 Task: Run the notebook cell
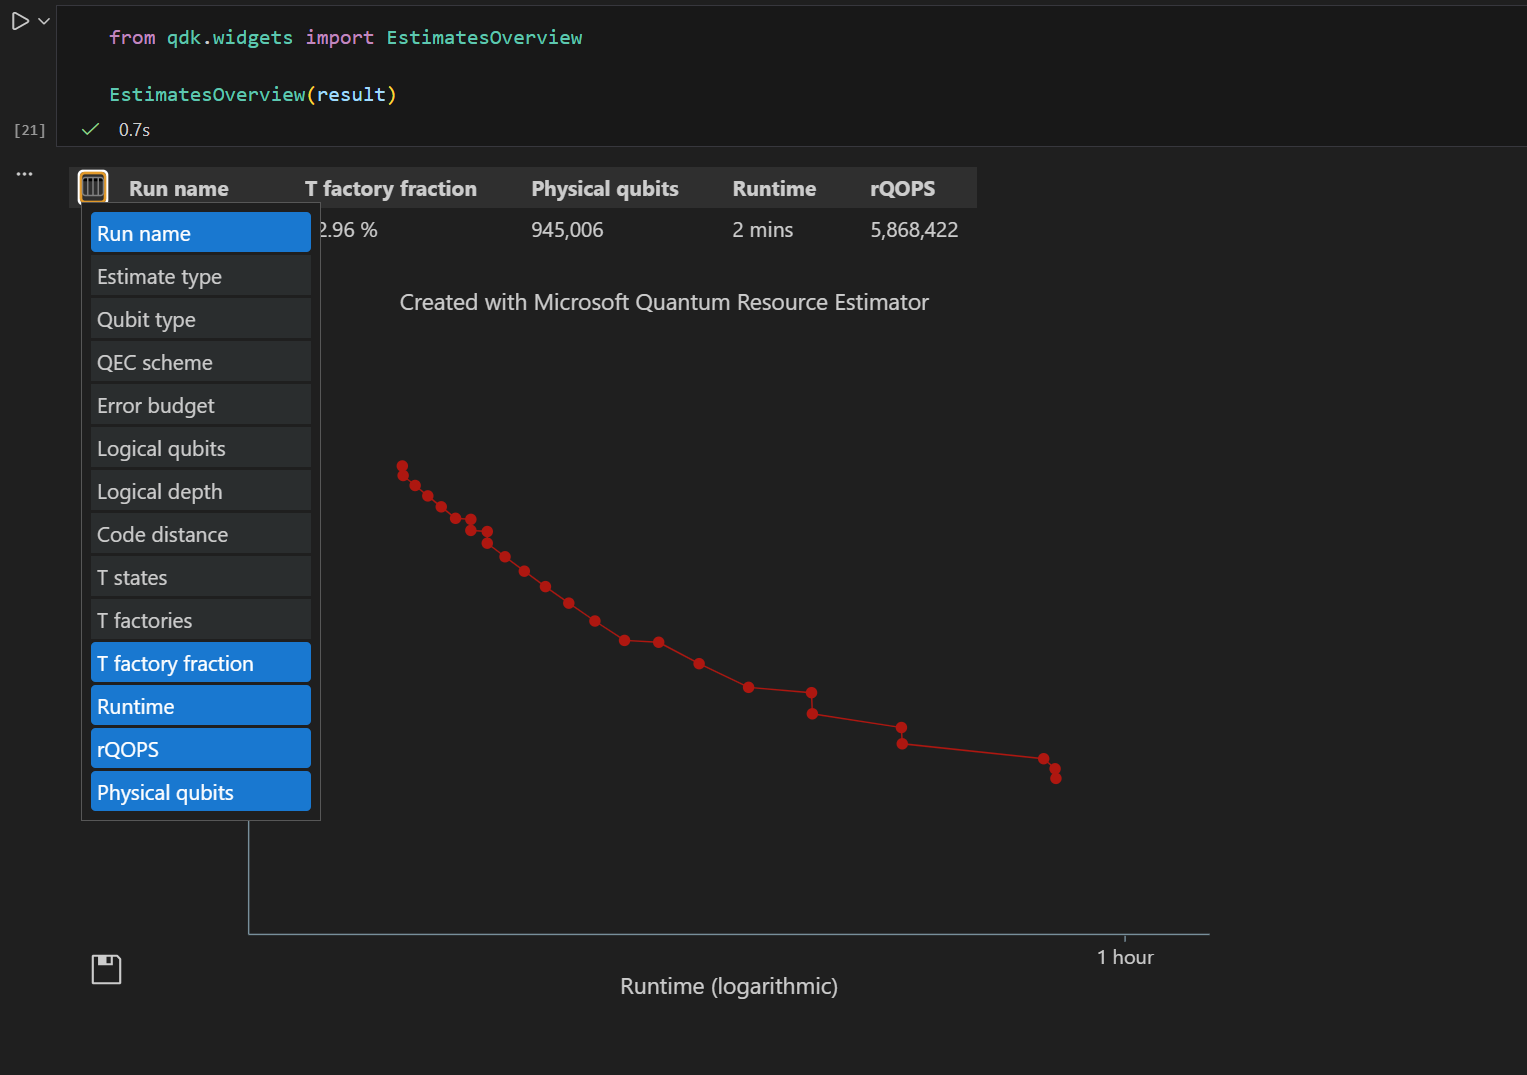[x=18, y=20]
